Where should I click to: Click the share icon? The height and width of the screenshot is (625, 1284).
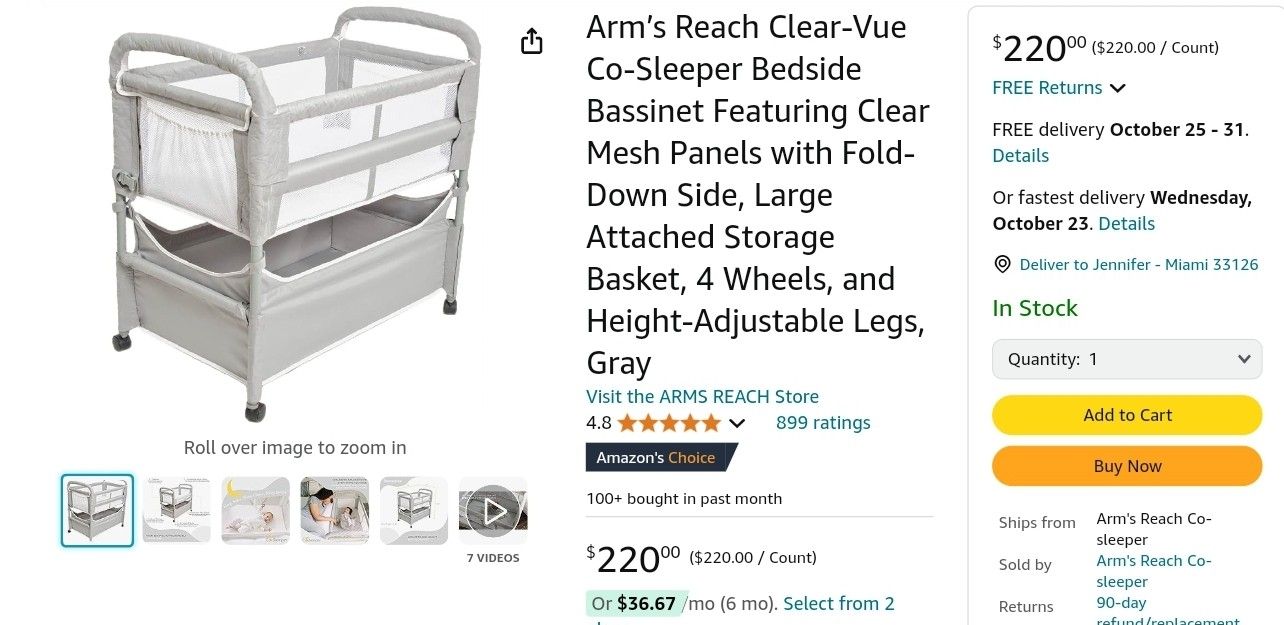coord(531,41)
